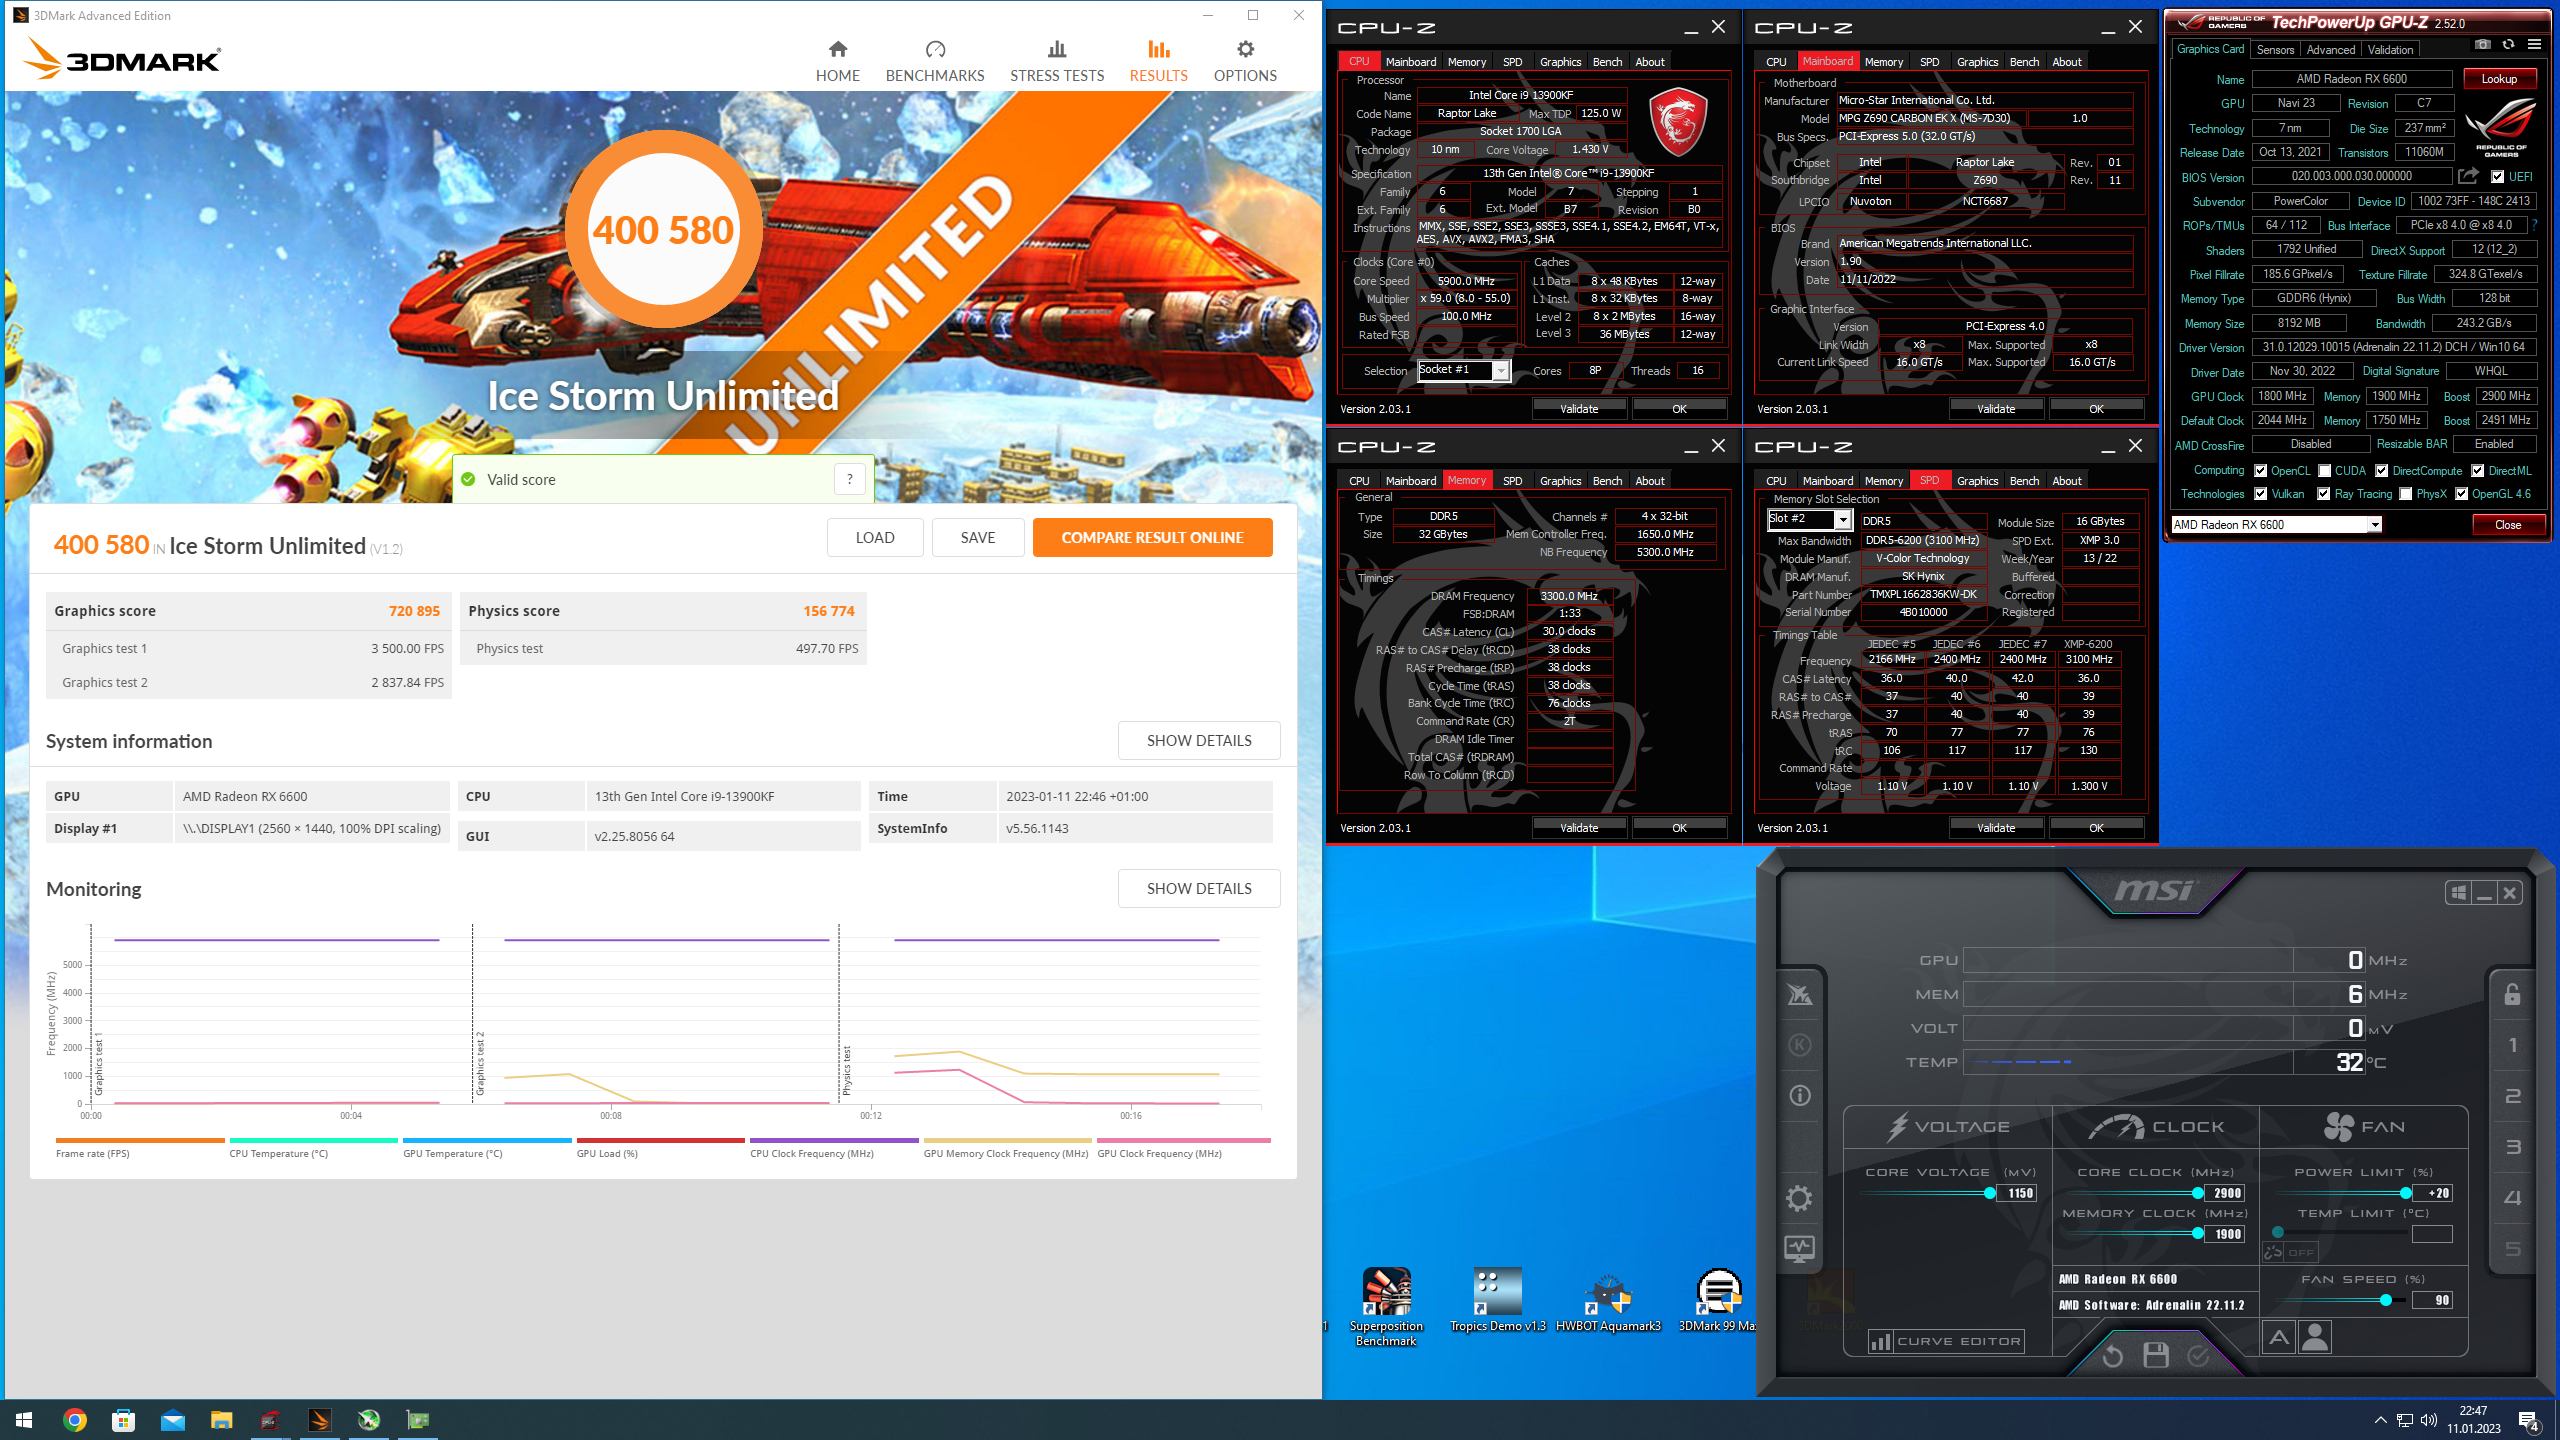The width and height of the screenshot is (2560, 1440).
Task: Save Afterburner settings with floppy icon
Action: click(x=2156, y=1356)
